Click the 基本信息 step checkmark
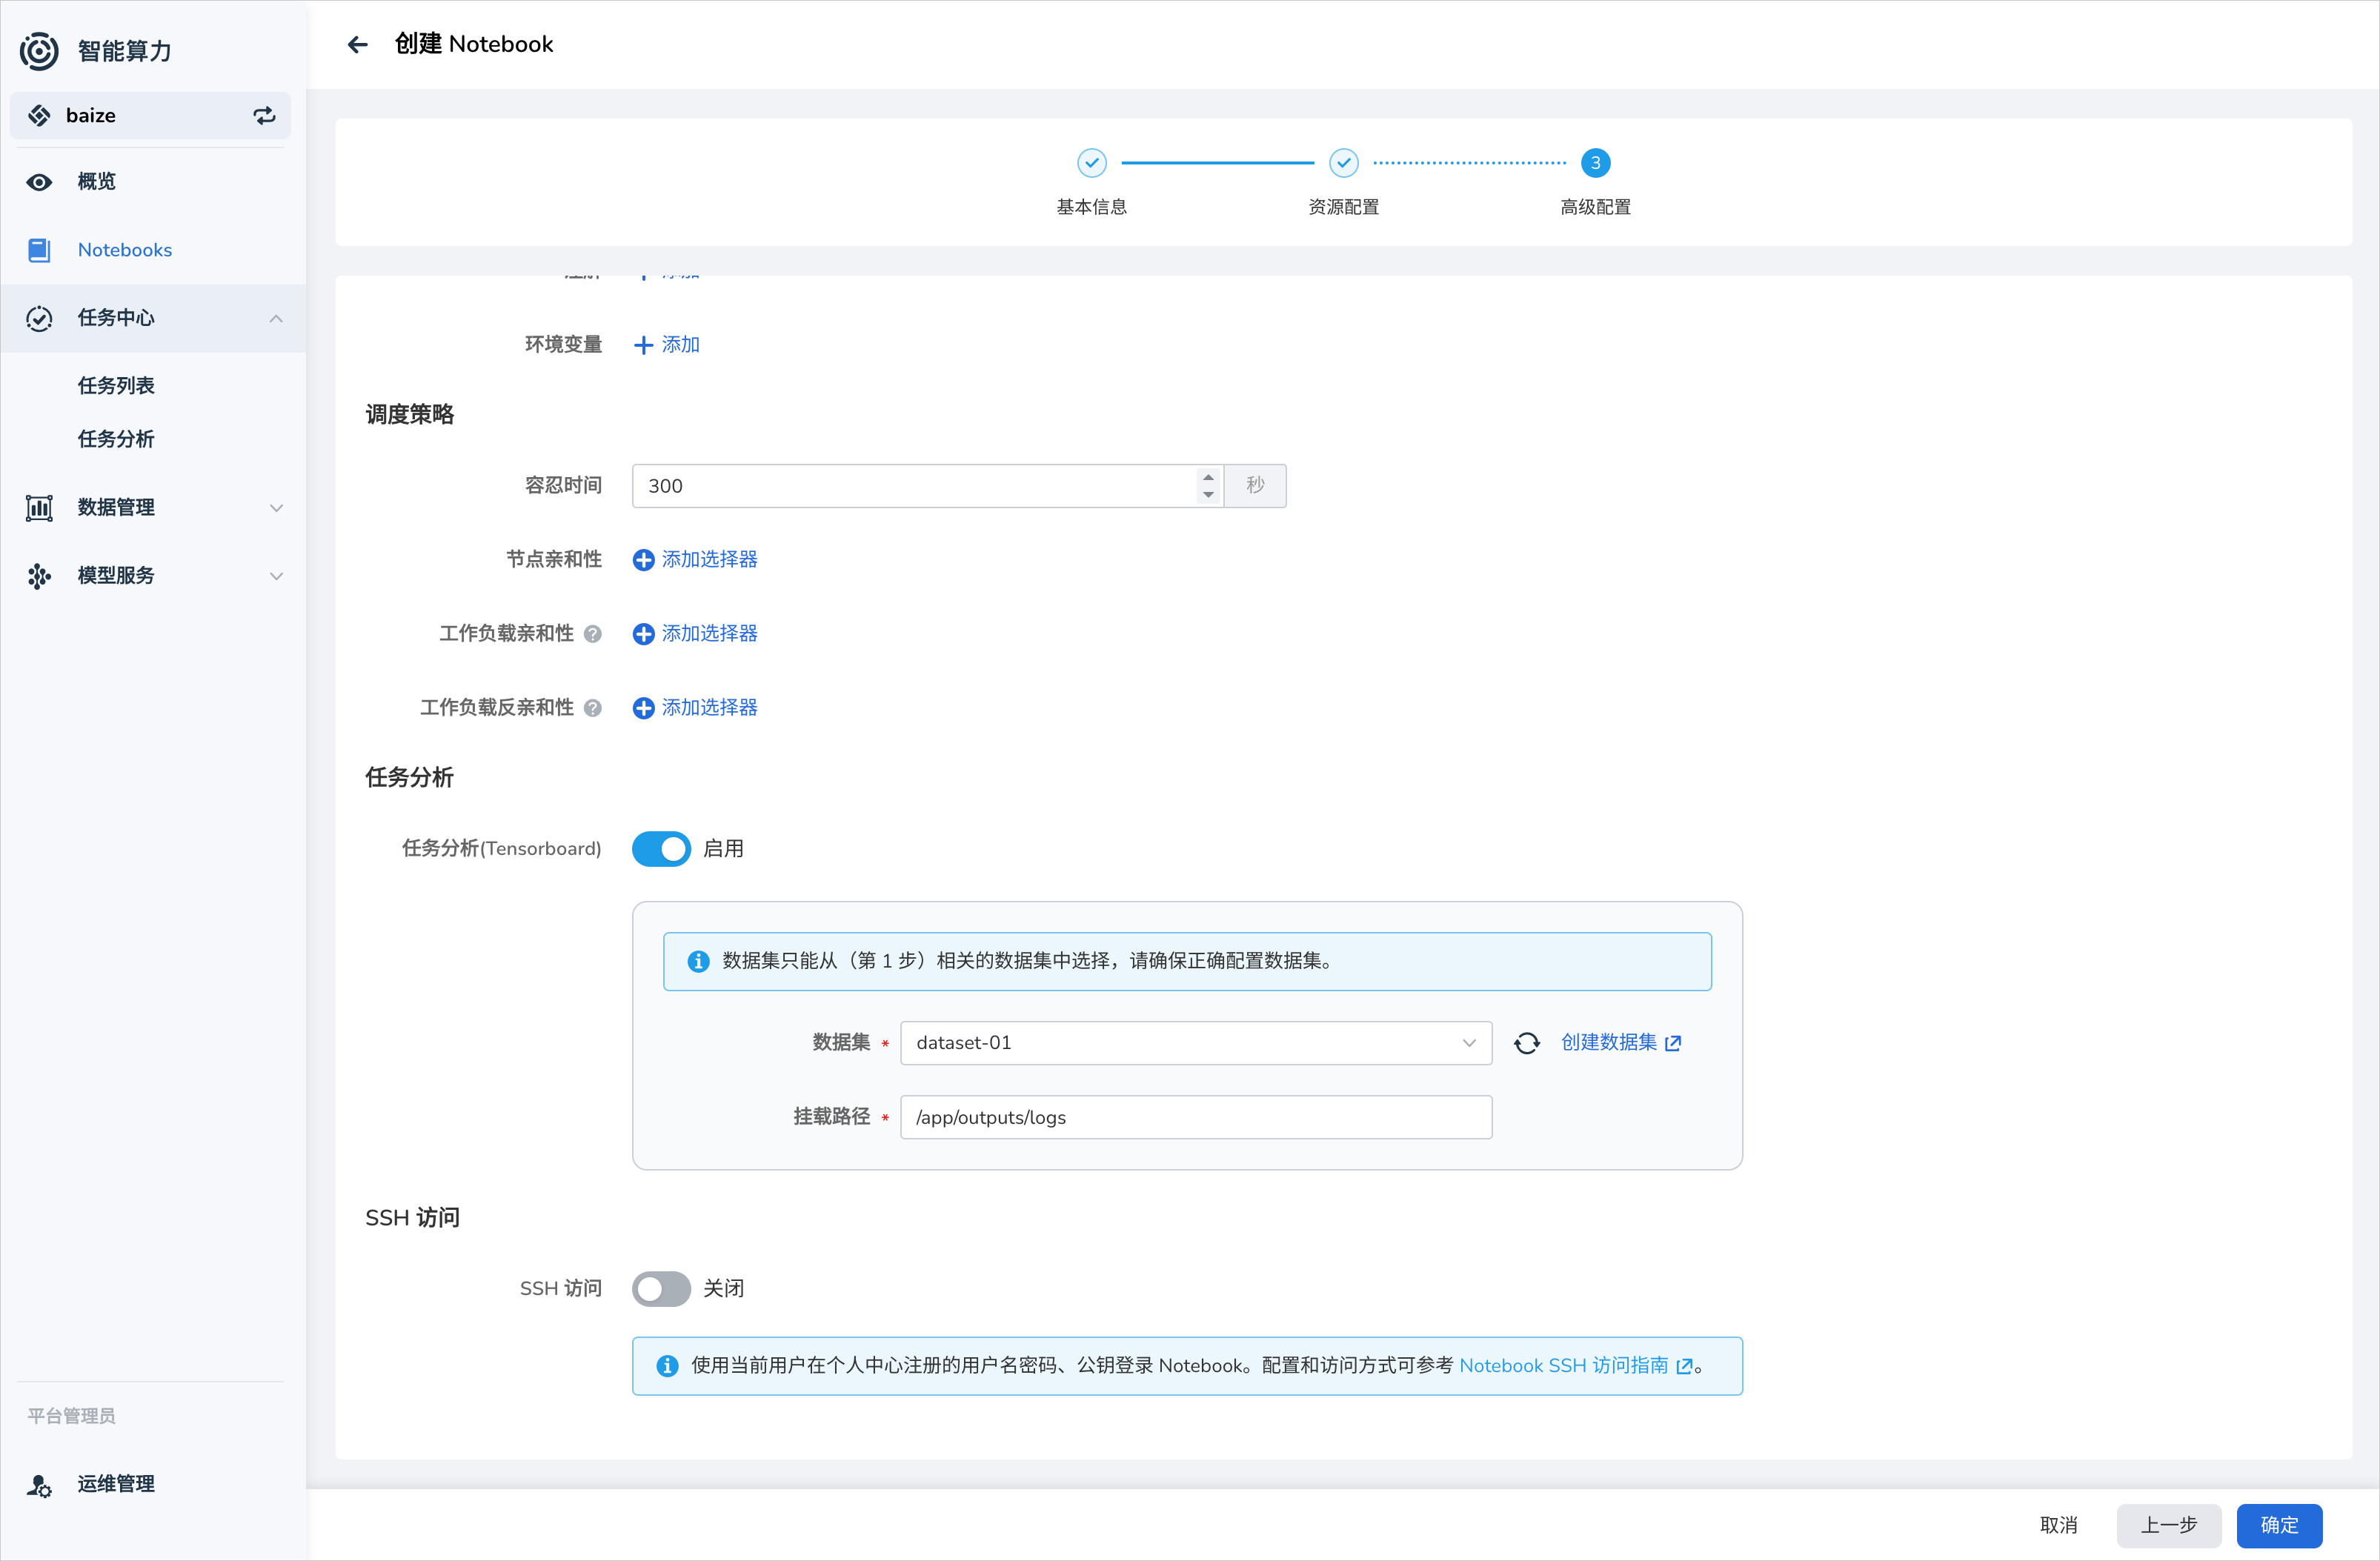Image resolution: width=2380 pixels, height=1561 pixels. tap(1091, 162)
